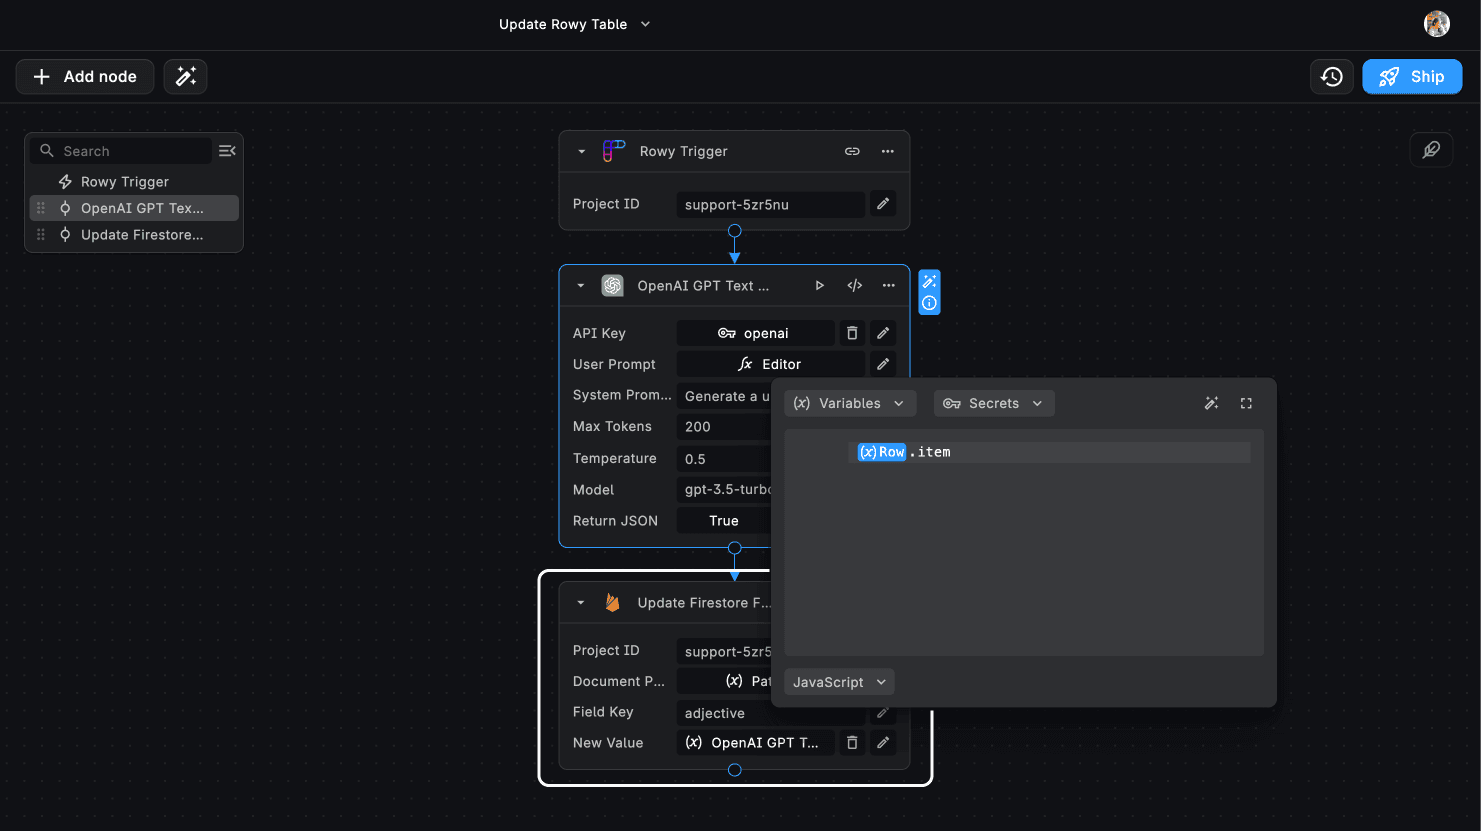Viewport: 1481px width, 831px height.
Task: Click the link icon on Rowy Trigger node
Action: coord(852,152)
